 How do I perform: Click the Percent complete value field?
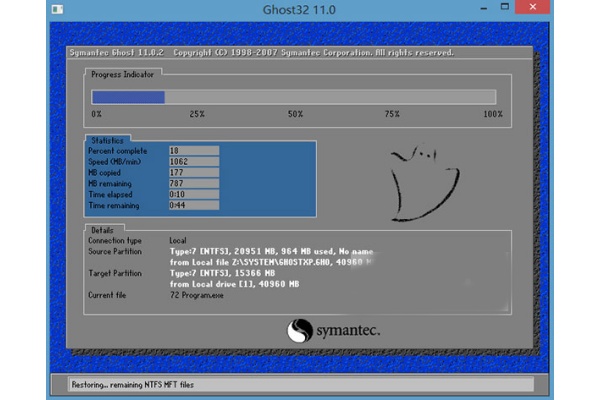tap(194, 151)
